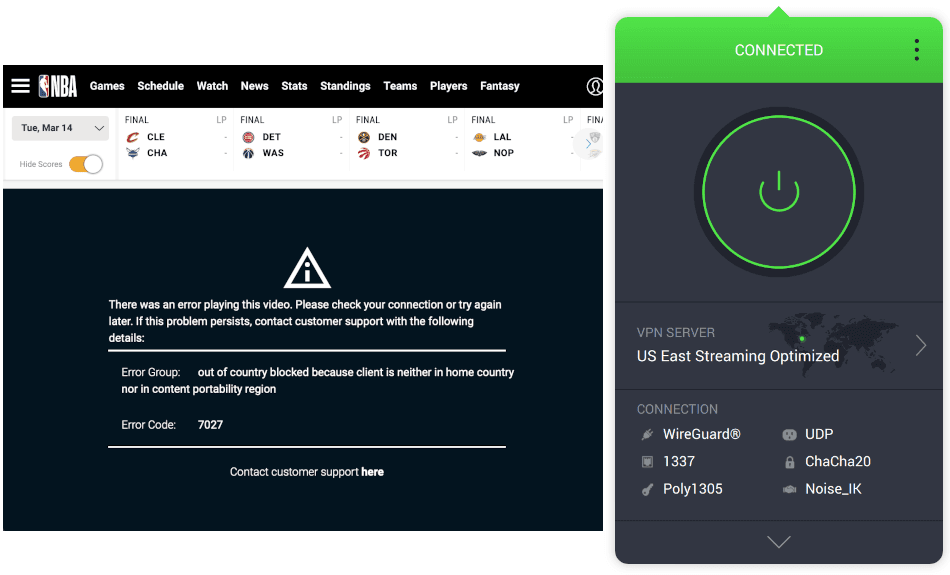Open the News menu item
The height and width of the screenshot is (575, 950).
pos(254,86)
